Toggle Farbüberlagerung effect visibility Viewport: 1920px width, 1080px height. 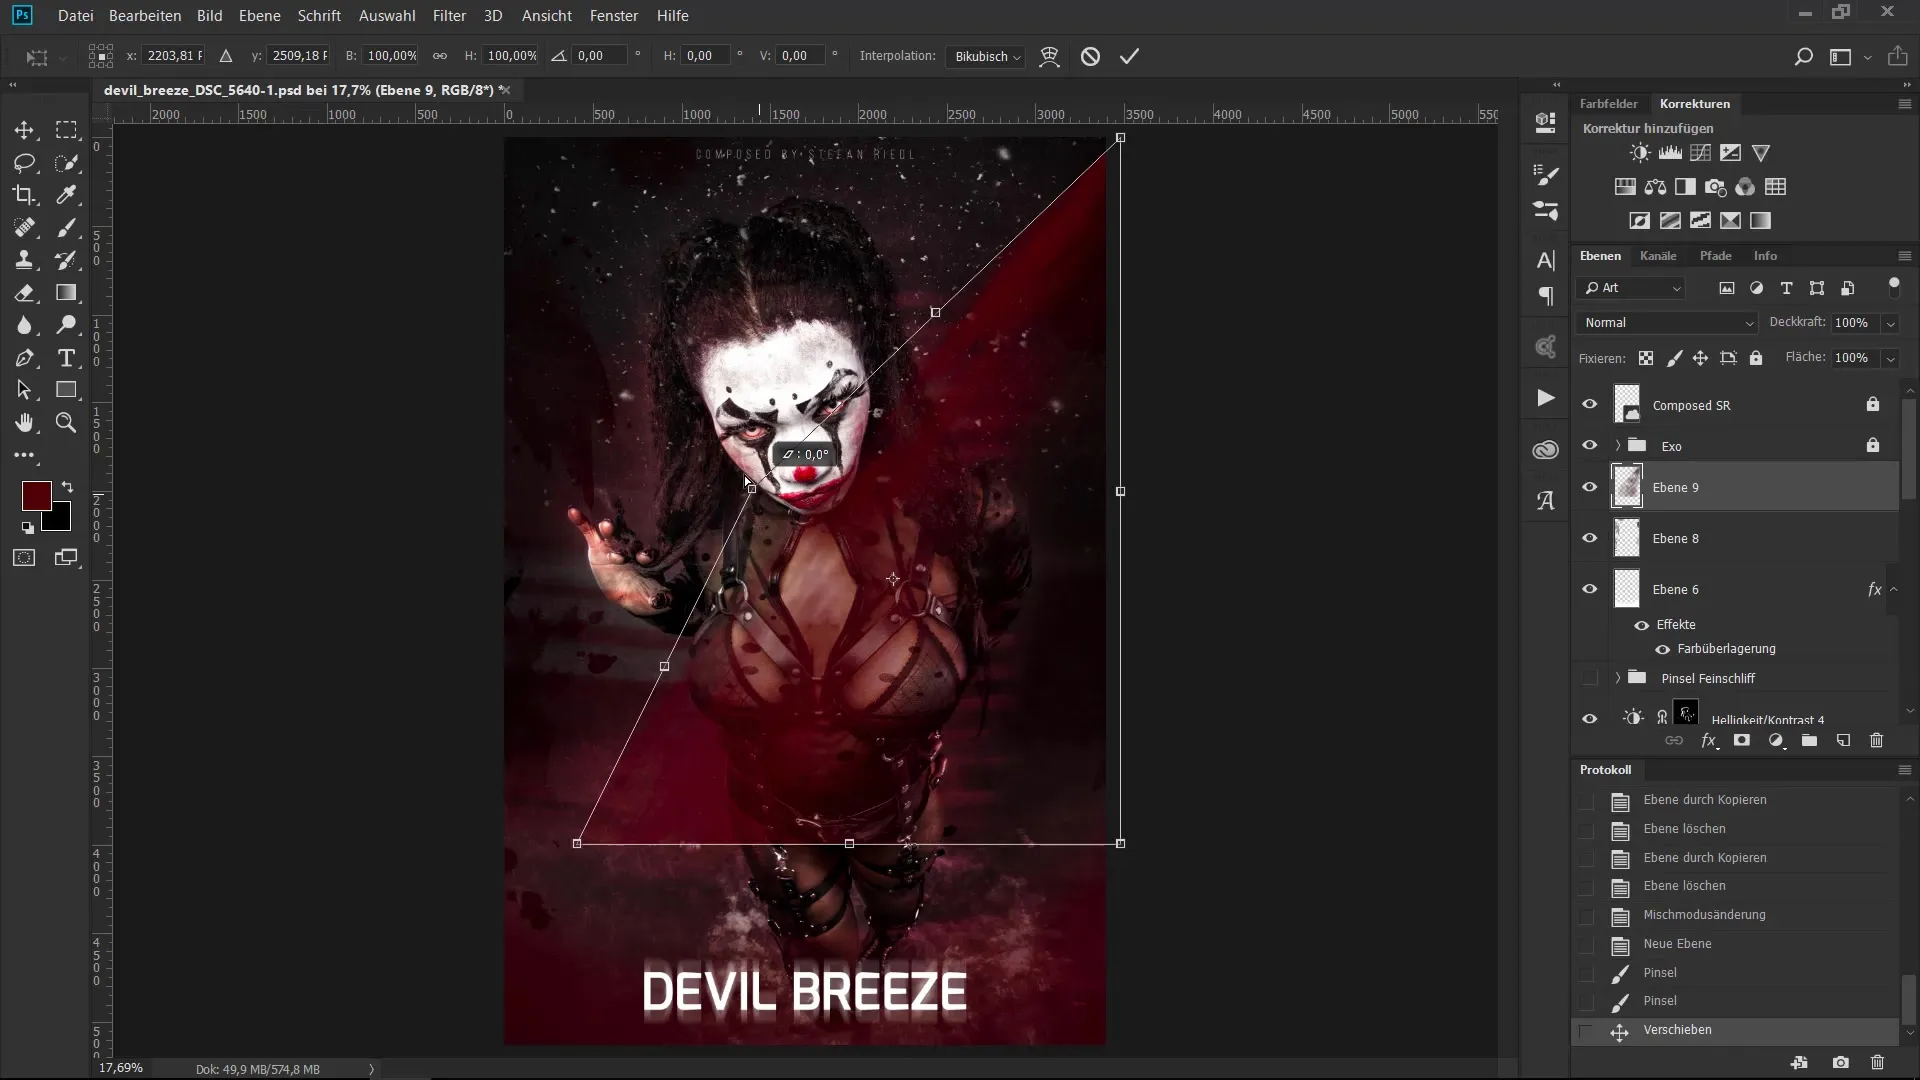(x=1662, y=649)
